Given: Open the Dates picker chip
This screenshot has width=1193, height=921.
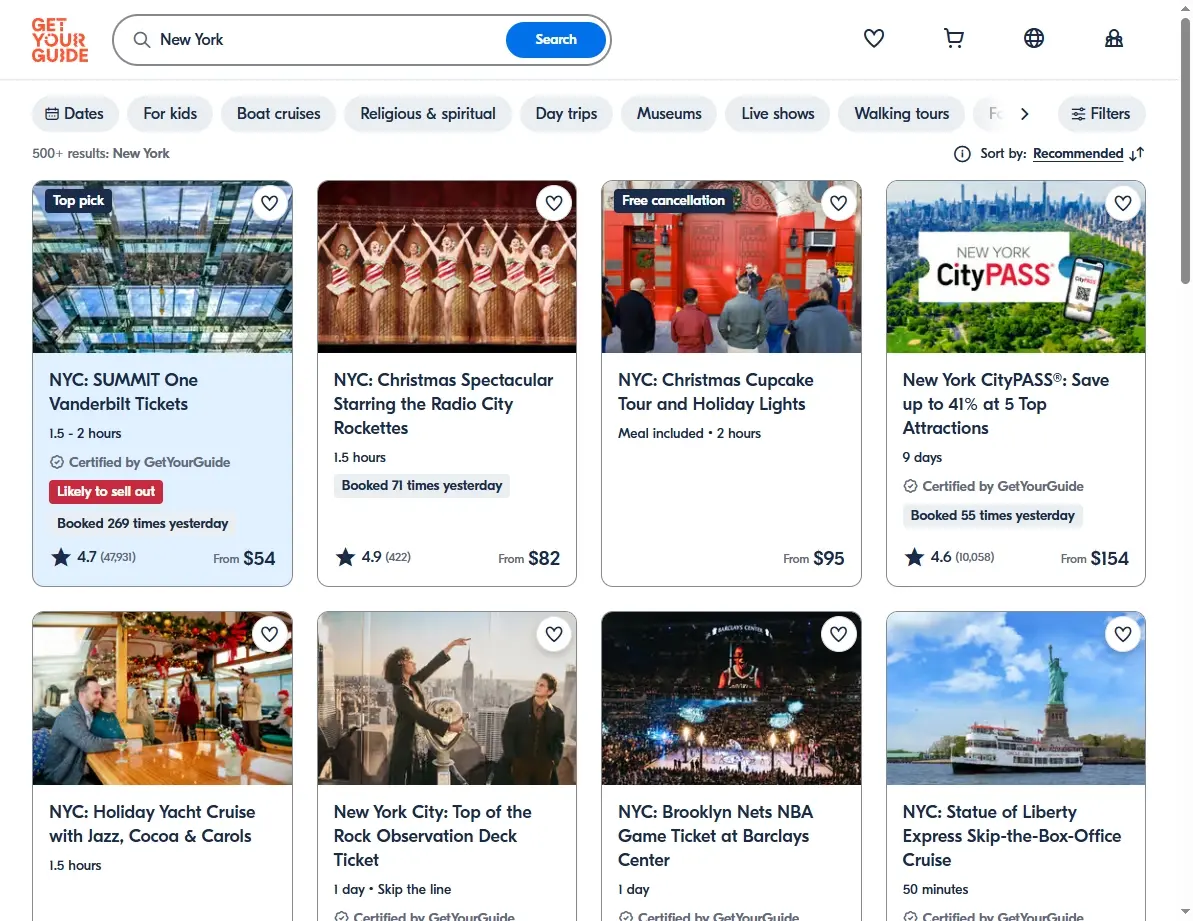Looking at the screenshot, I should pos(75,114).
